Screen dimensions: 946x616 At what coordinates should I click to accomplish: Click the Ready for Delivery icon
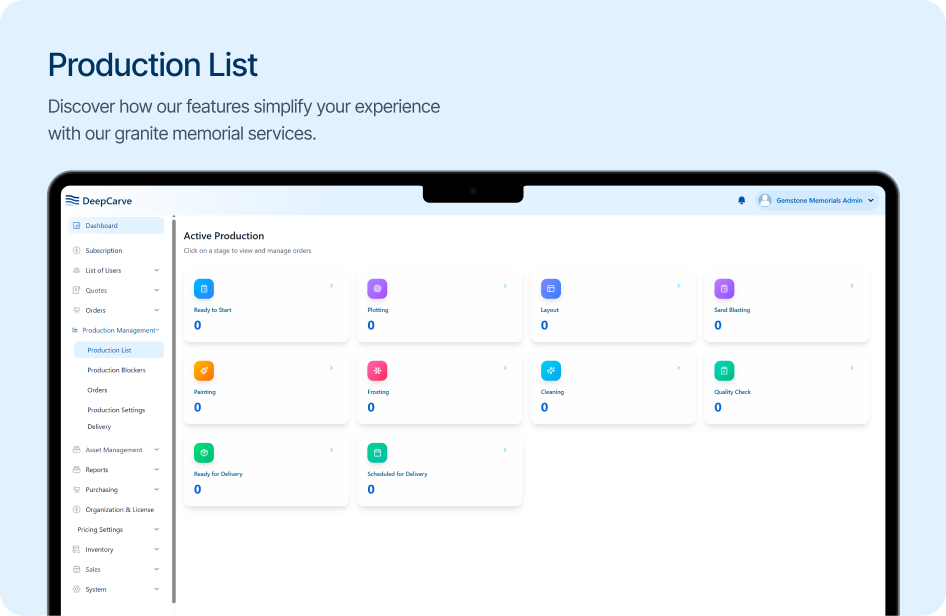(204, 453)
